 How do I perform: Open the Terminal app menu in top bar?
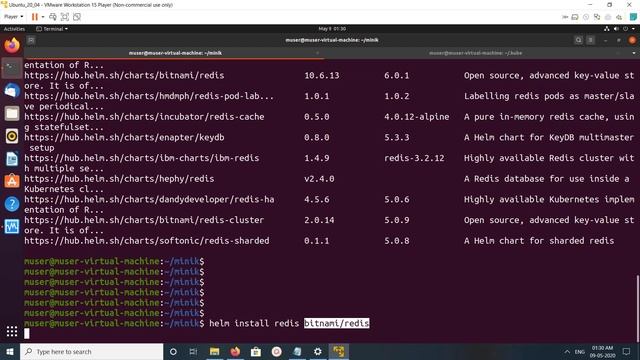click(x=52, y=29)
